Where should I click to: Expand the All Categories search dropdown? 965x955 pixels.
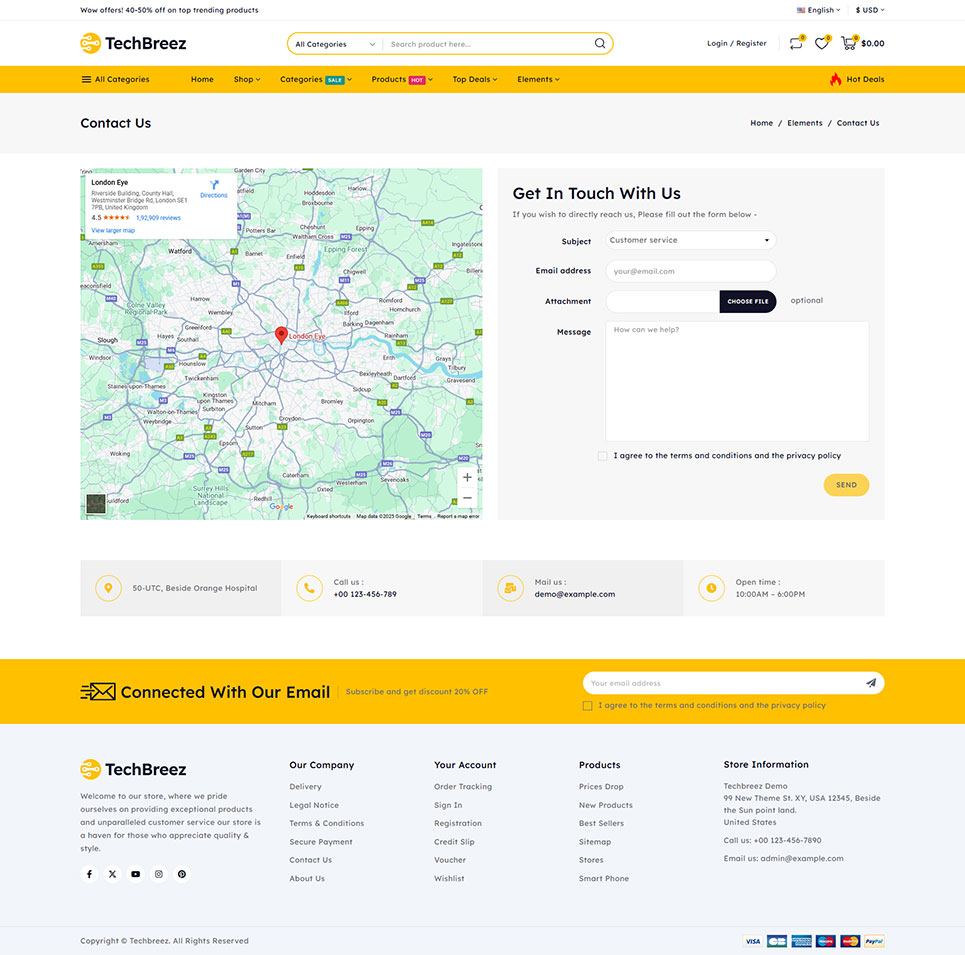point(335,44)
